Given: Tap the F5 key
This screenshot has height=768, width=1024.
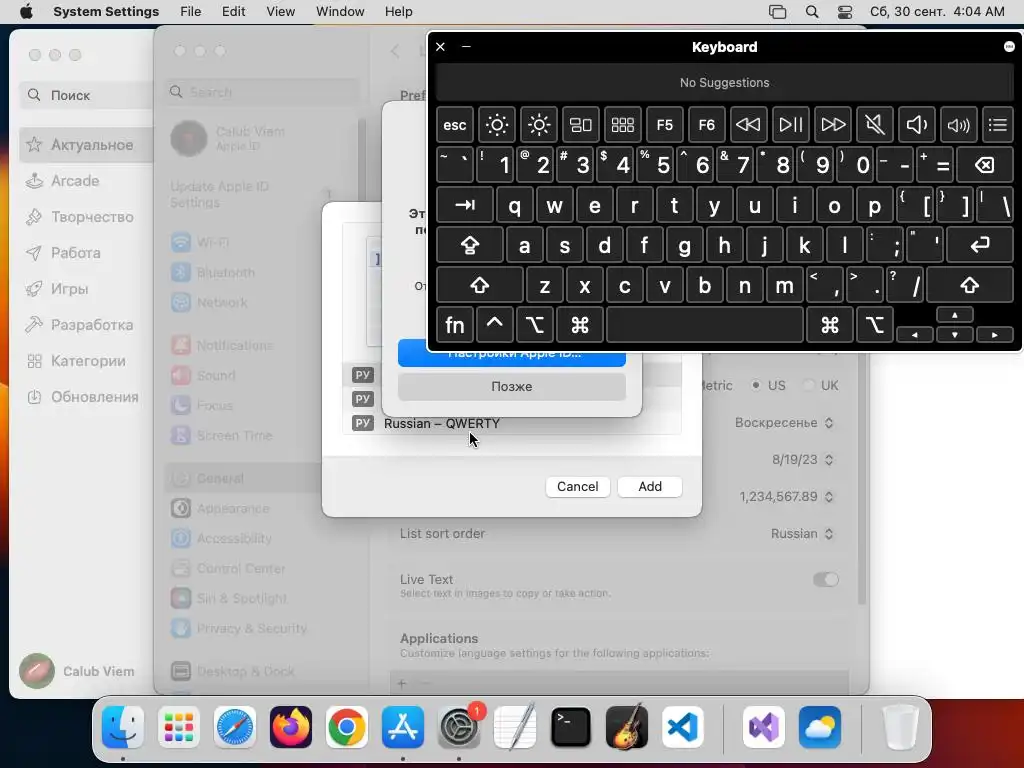Looking at the screenshot, I should pyautogui.click(x=665, y=125).
